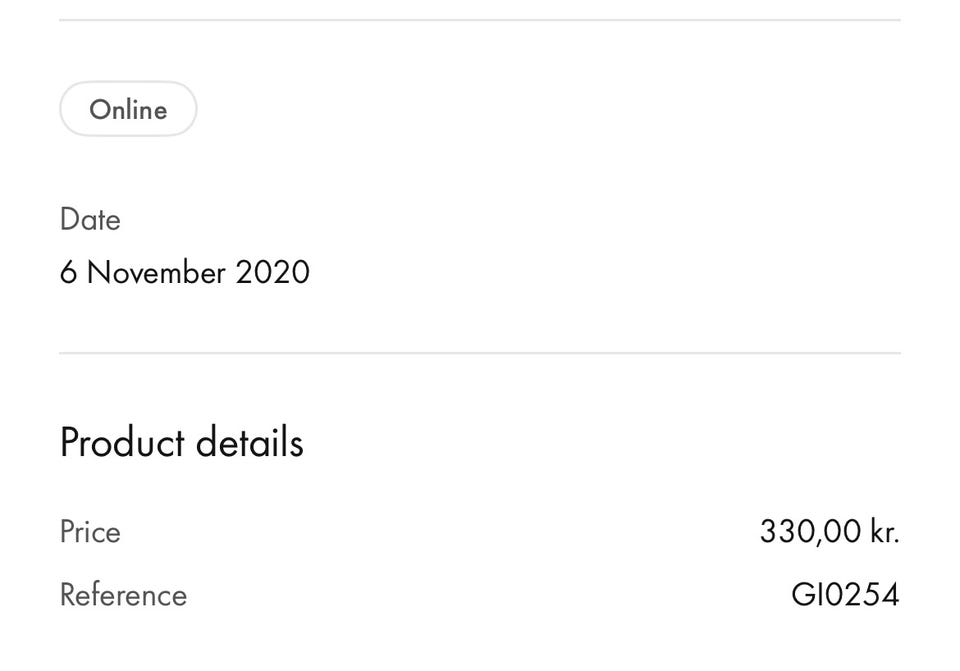
Task: Click the 330,00 kr. price value
Action: (x=829, y=531)
